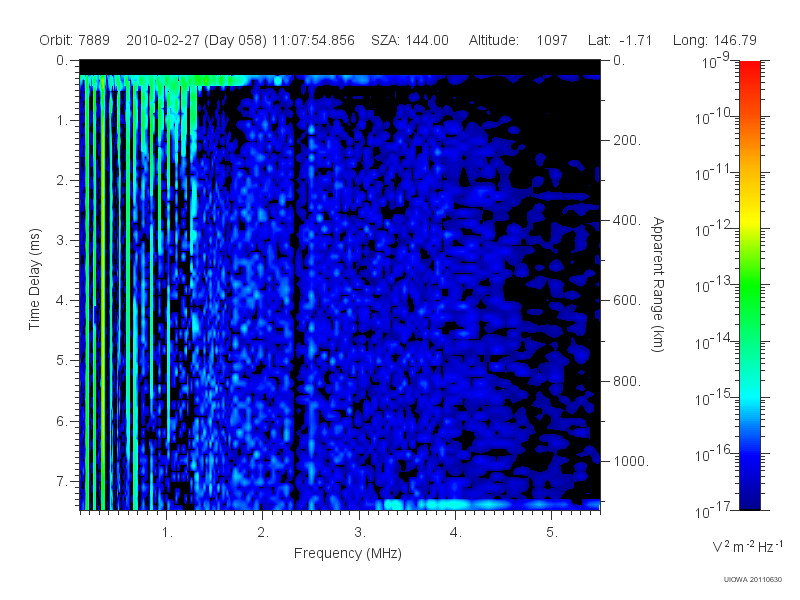Screen dimensions: 800x600
Task: Click the '6.' tick on the Time Delay axis
Action: pos(62,421)
